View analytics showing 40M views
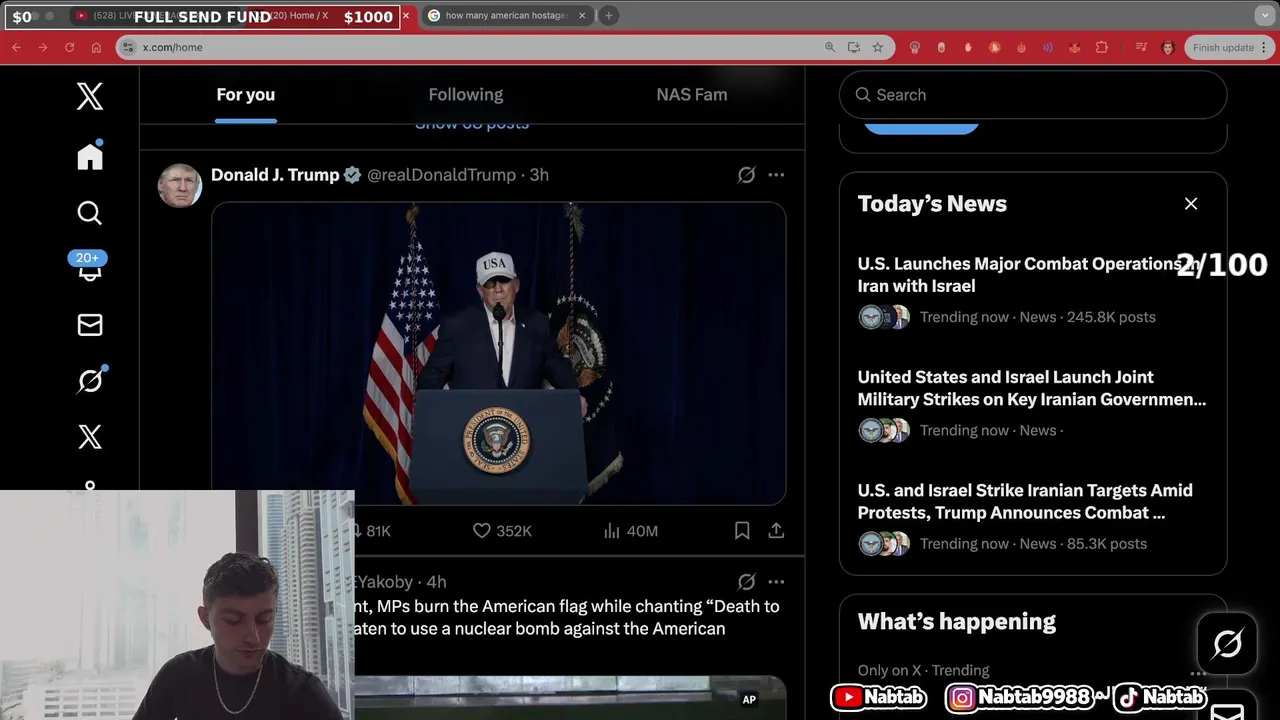 click(x=631, y=531)
